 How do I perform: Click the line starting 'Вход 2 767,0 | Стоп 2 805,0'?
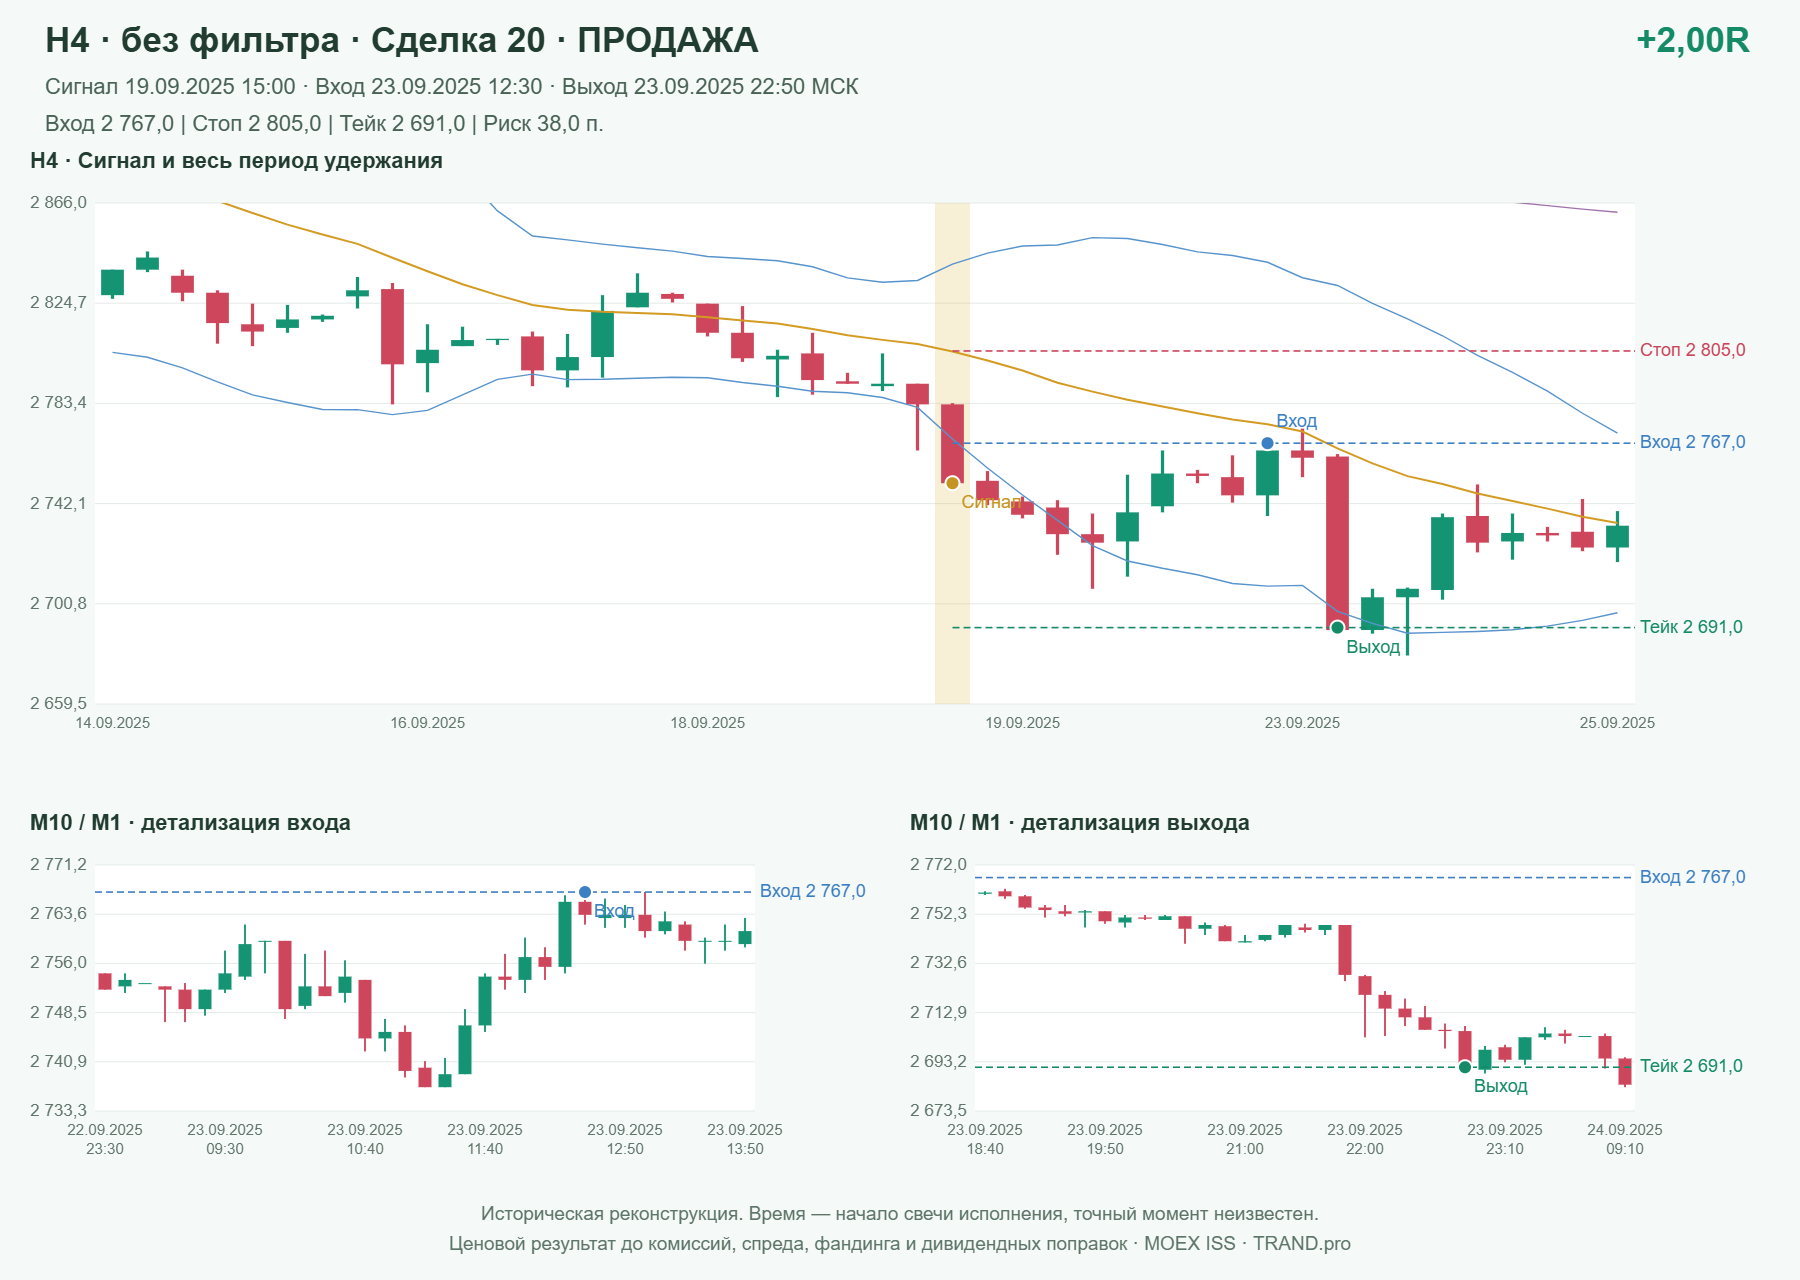point(324,124)
